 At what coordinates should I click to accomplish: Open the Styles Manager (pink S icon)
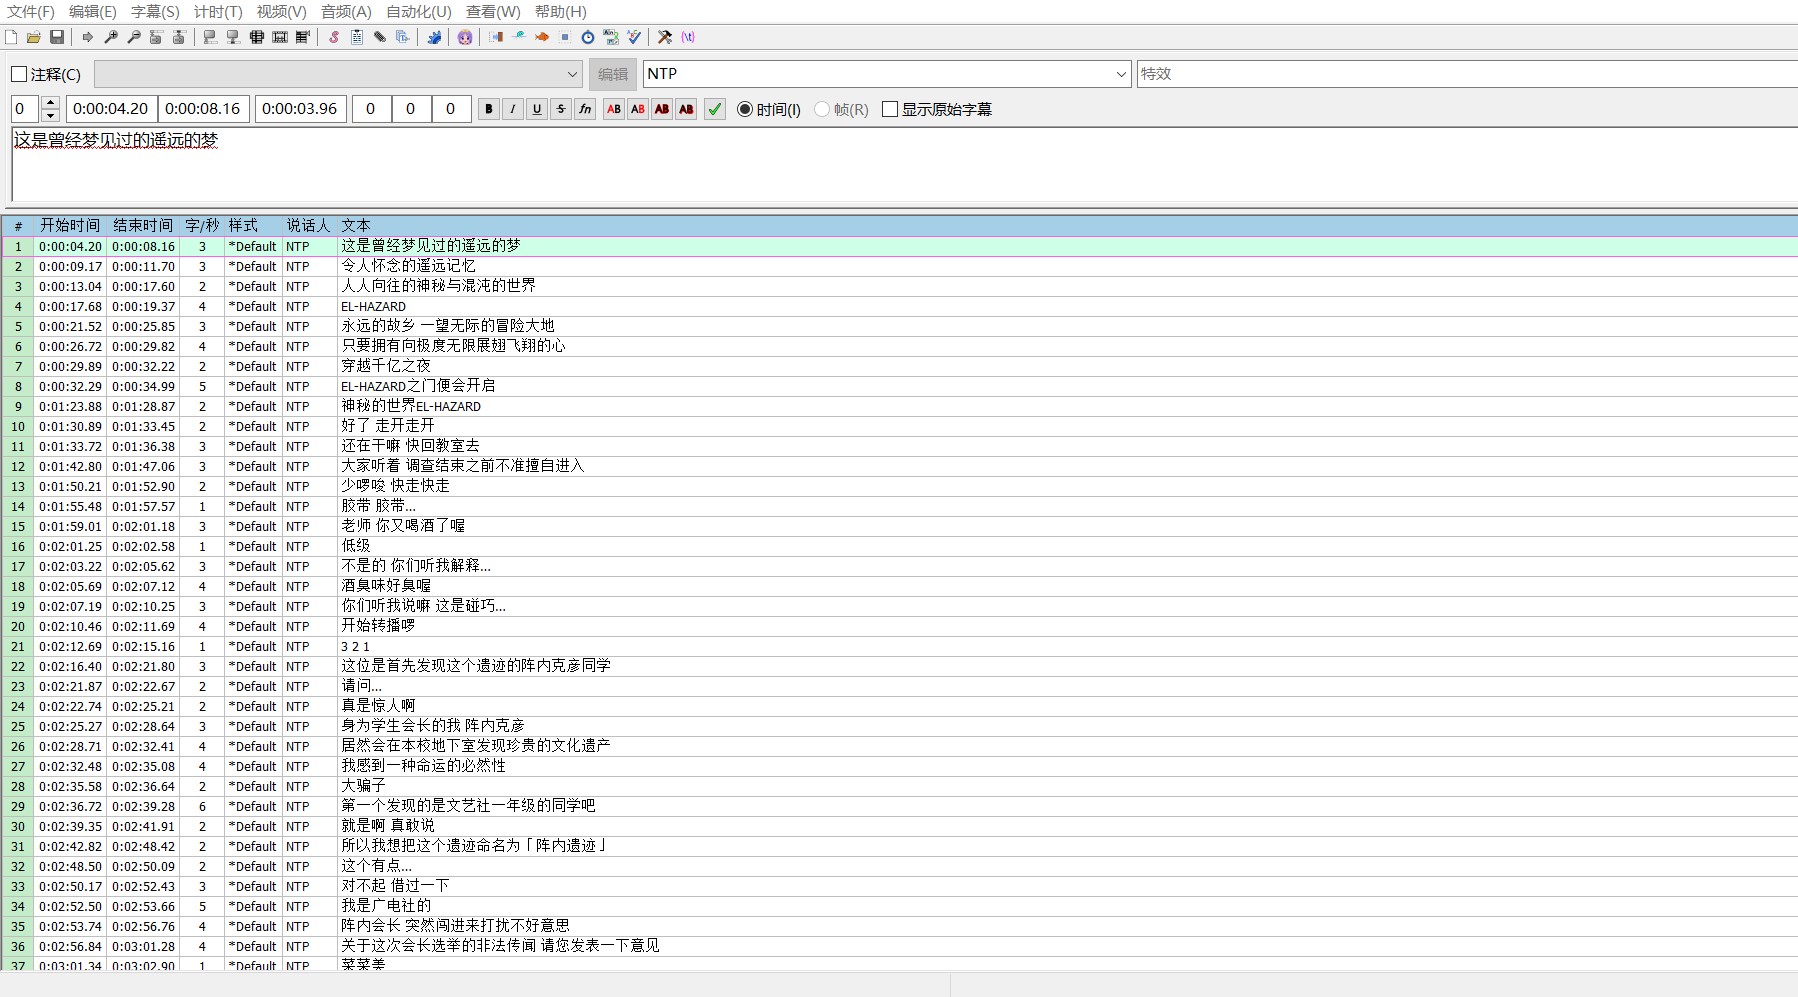334,37
